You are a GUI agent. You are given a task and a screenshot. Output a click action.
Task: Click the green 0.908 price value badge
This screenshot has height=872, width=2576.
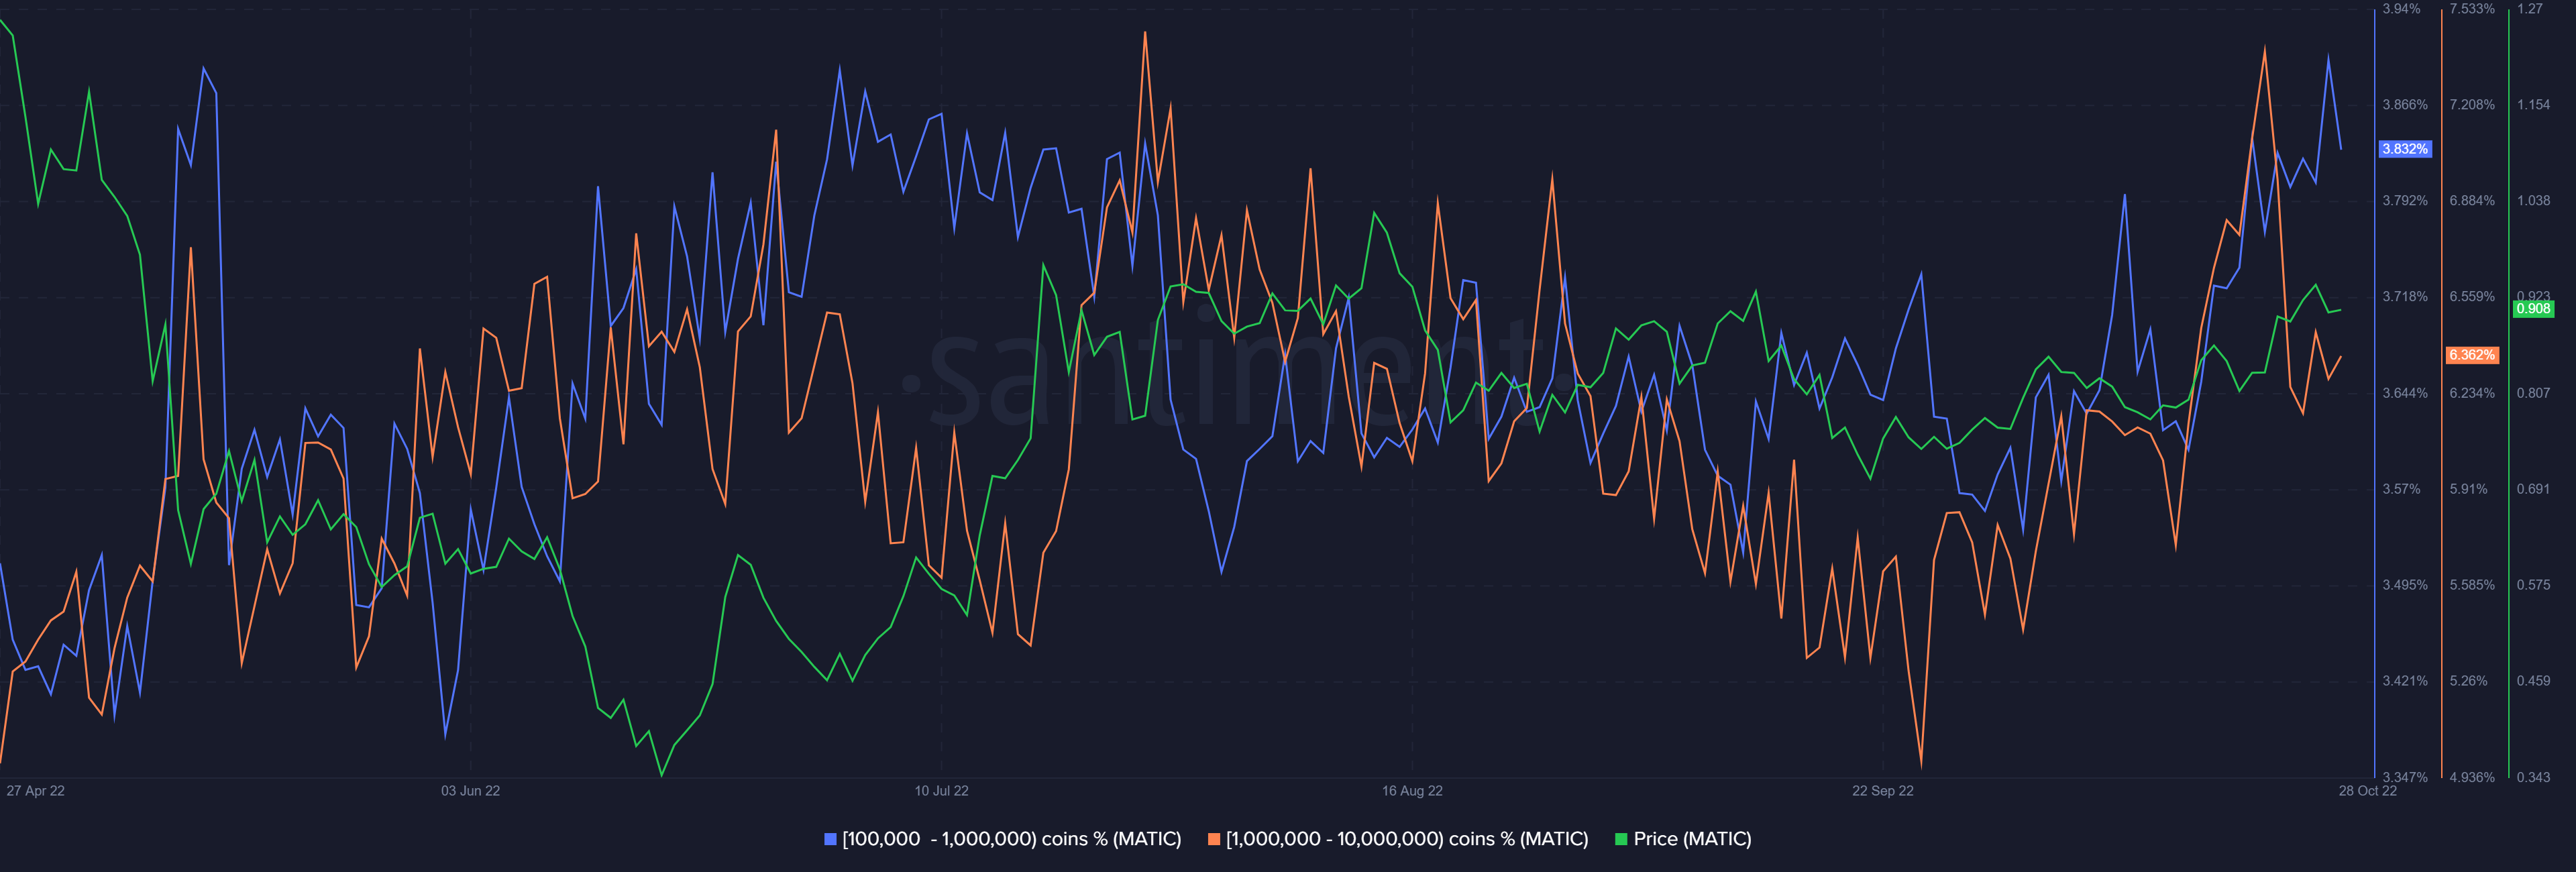[2533, 309]
